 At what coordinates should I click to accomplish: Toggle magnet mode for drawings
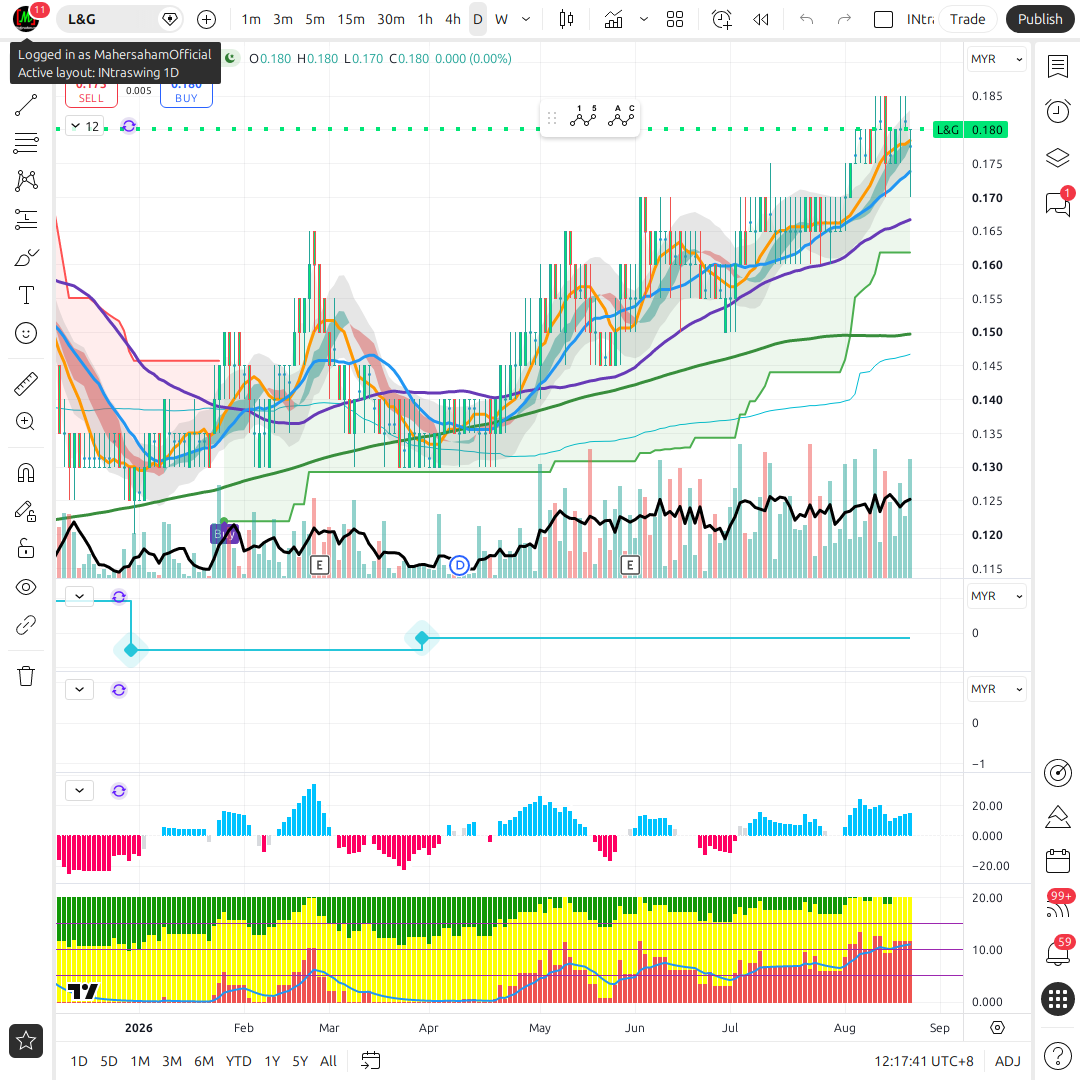click(26, 472)
